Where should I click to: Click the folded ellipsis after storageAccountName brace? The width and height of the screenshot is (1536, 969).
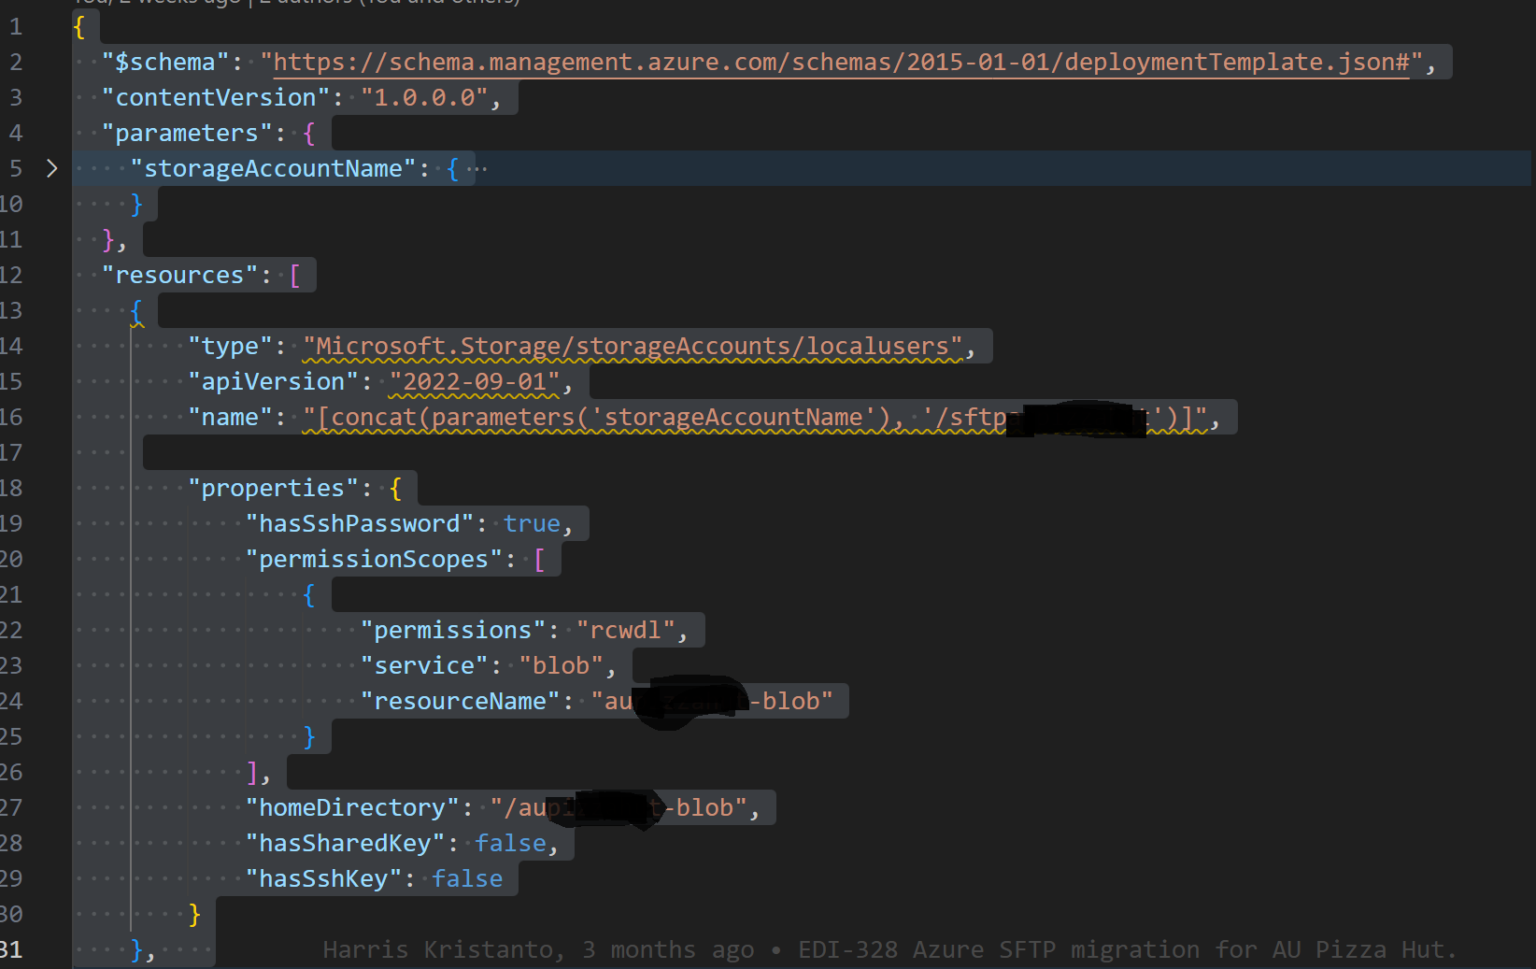[x=477, y=169]
